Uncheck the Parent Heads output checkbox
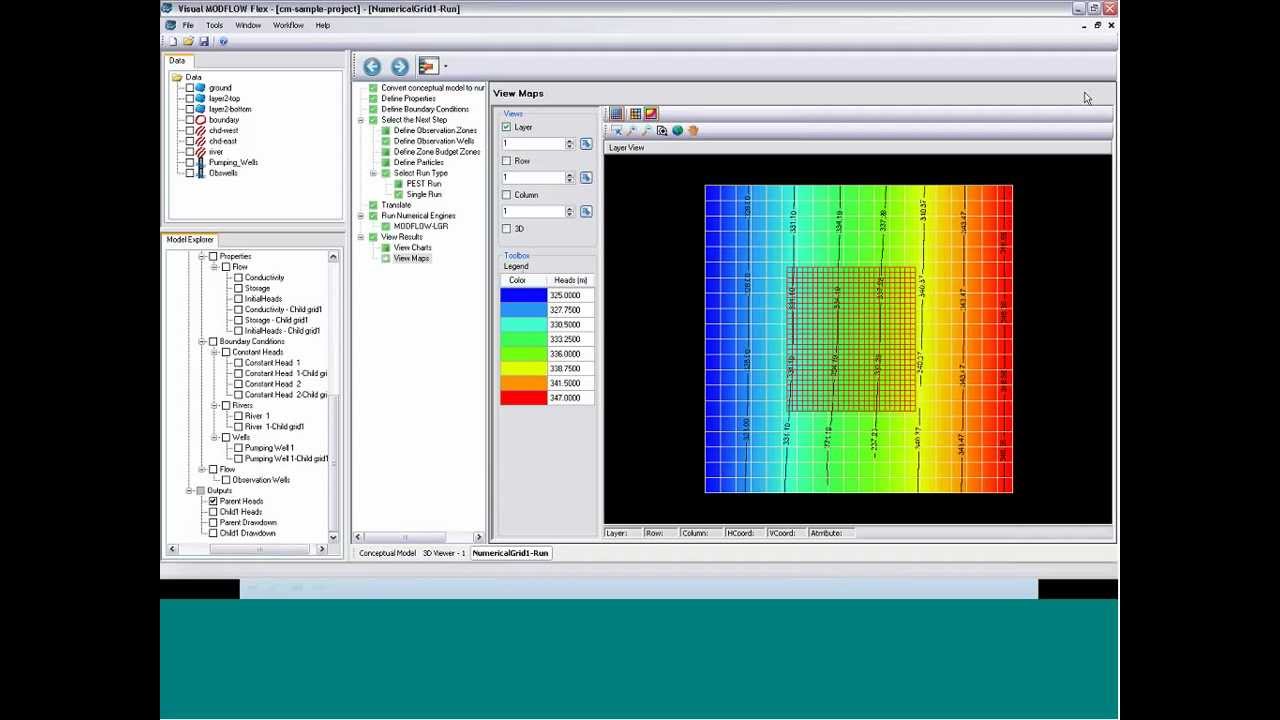Image resolution: width=1280 pixels, height=720 pixels. pos(213,501)
